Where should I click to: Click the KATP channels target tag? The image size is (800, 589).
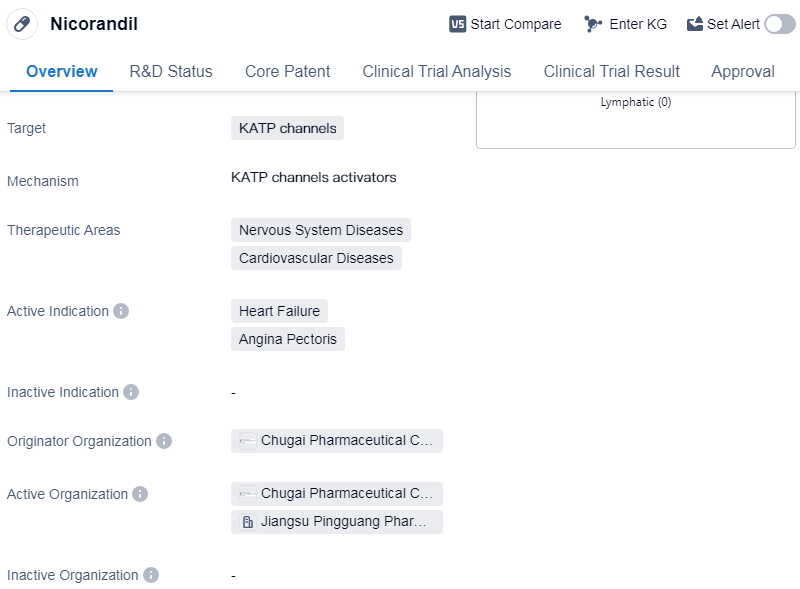pos(287,128)
